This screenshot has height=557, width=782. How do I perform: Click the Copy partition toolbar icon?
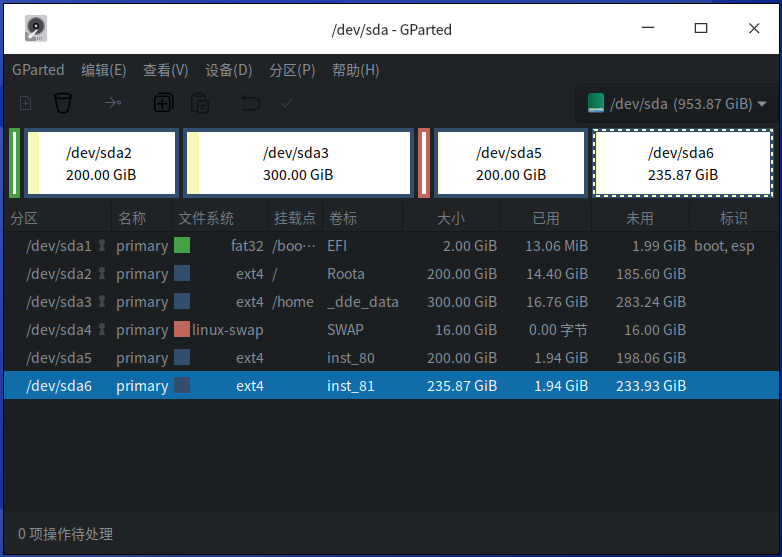click(163, 103)
